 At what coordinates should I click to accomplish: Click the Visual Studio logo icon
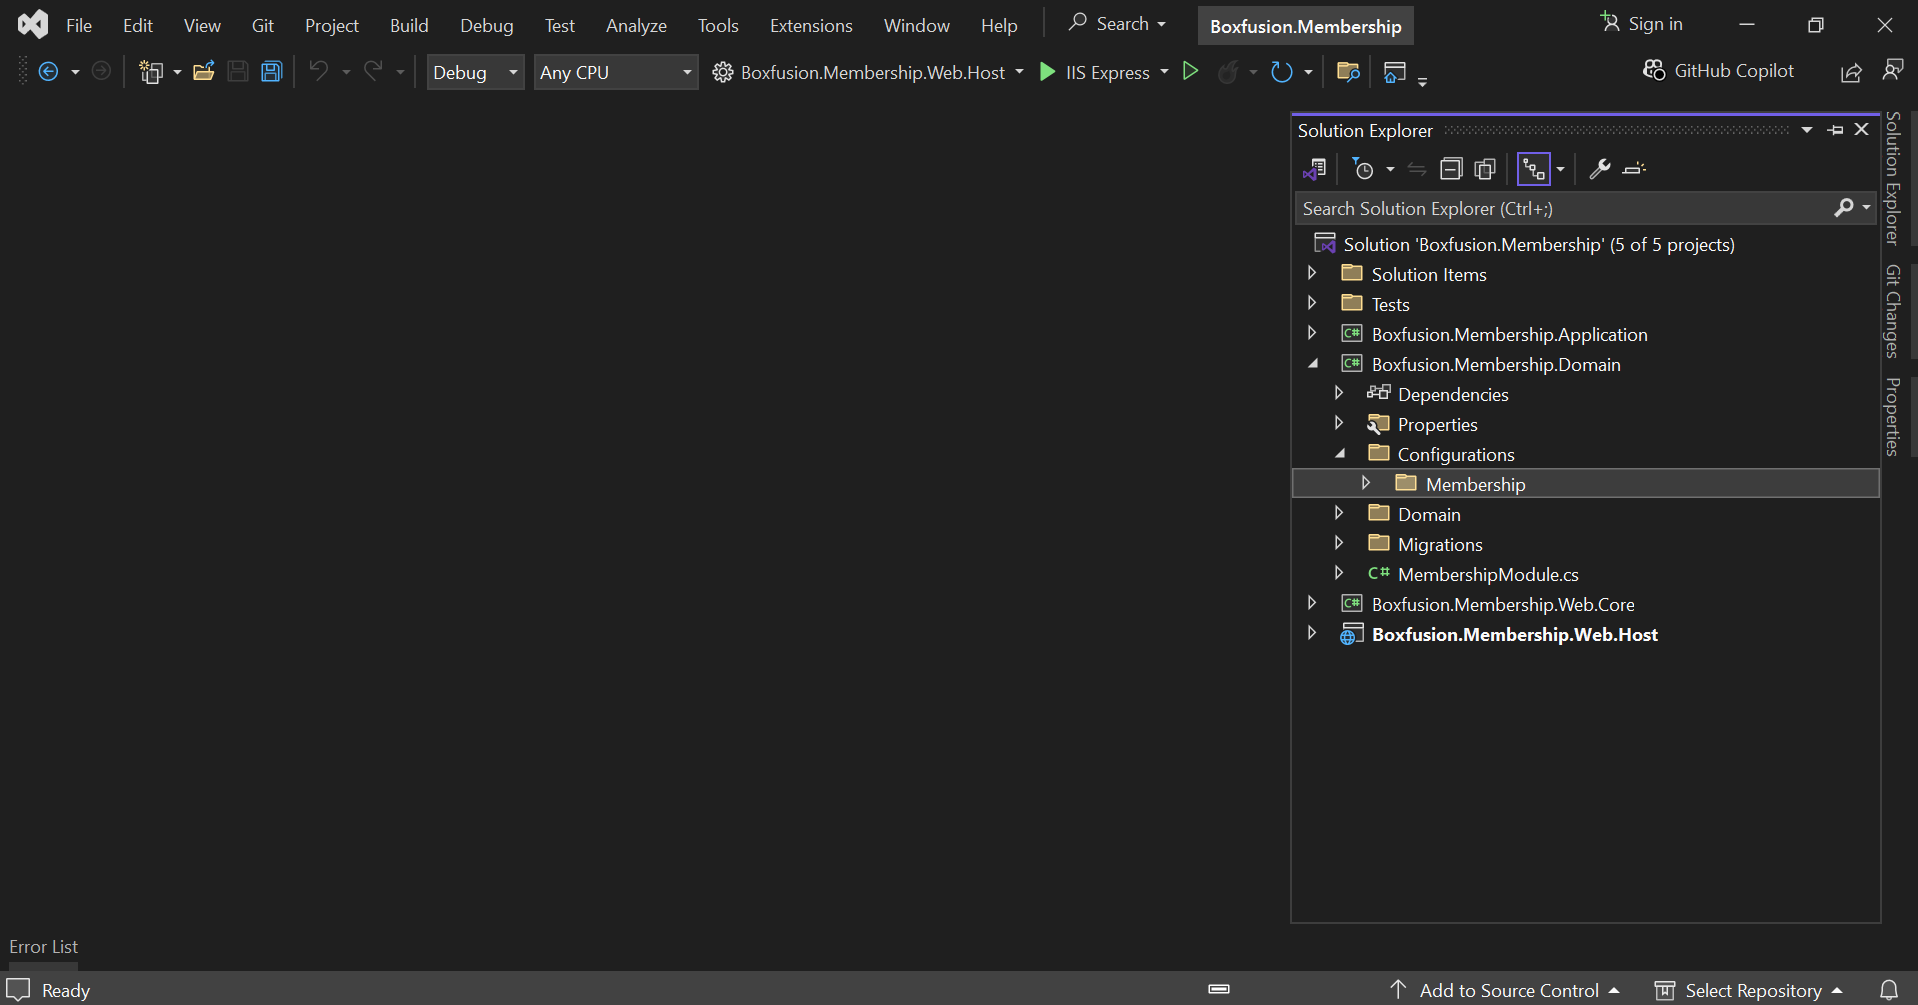pos(33,24)
